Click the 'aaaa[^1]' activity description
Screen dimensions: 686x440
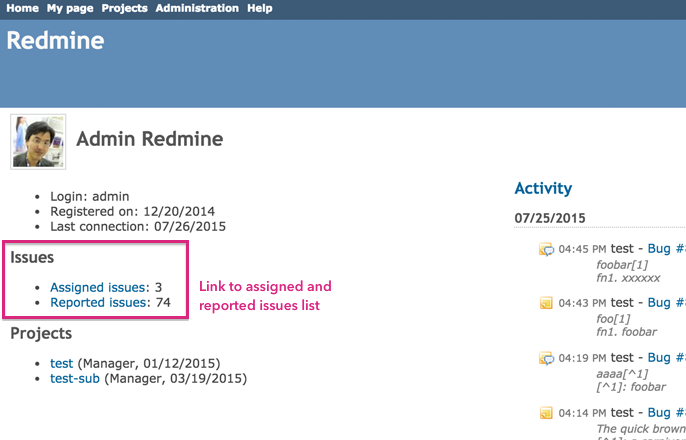click(x=622, y=374)
